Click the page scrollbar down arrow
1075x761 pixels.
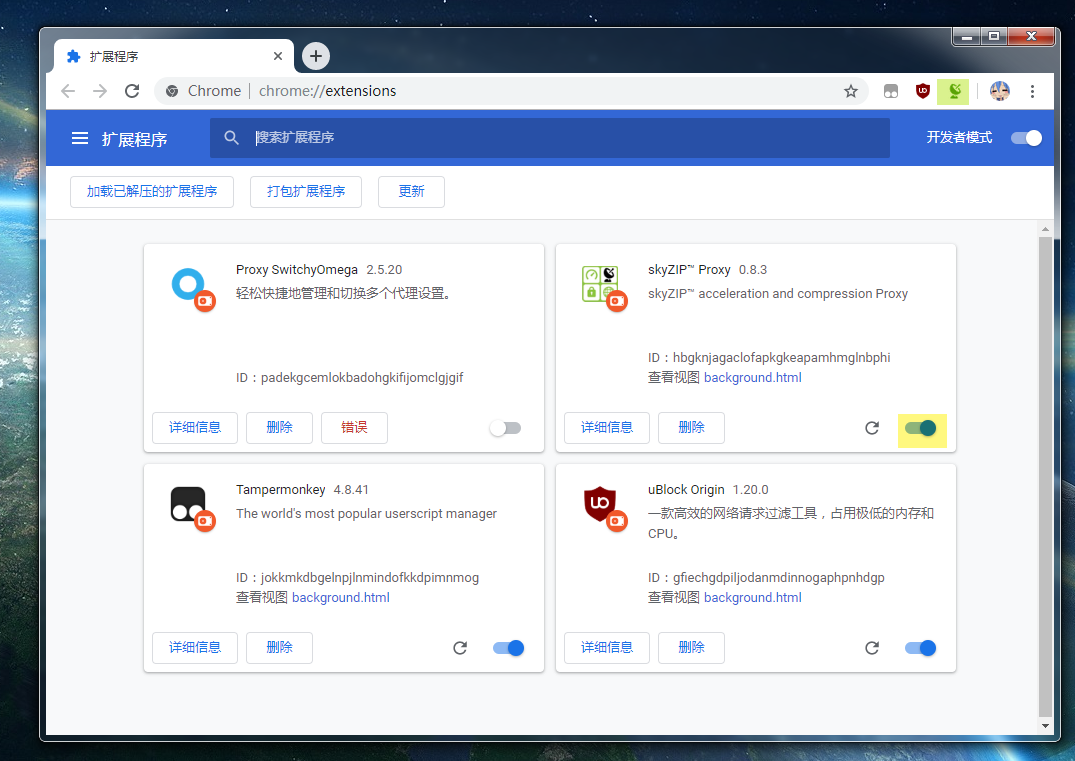(x=1045, y=726)
